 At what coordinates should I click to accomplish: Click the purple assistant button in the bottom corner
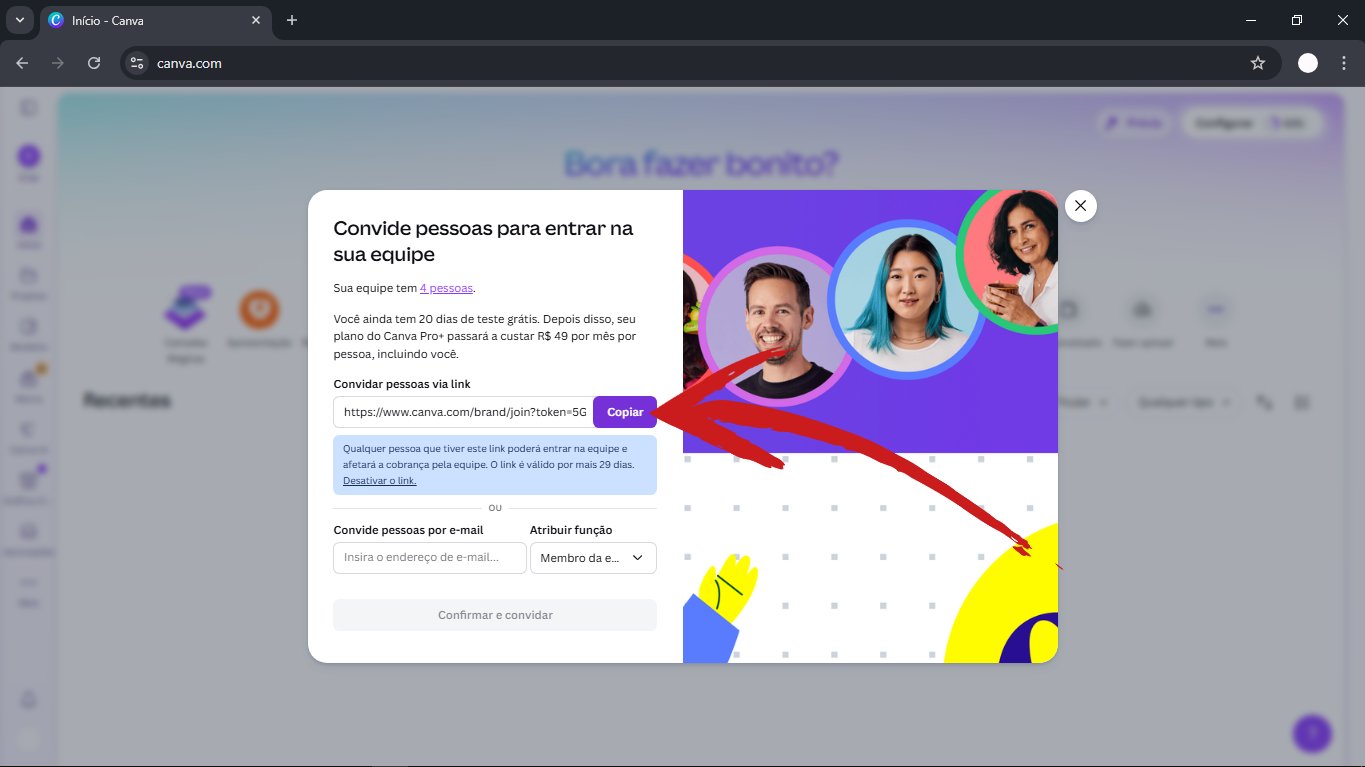pyautogui.click(x=1312, y=733)
